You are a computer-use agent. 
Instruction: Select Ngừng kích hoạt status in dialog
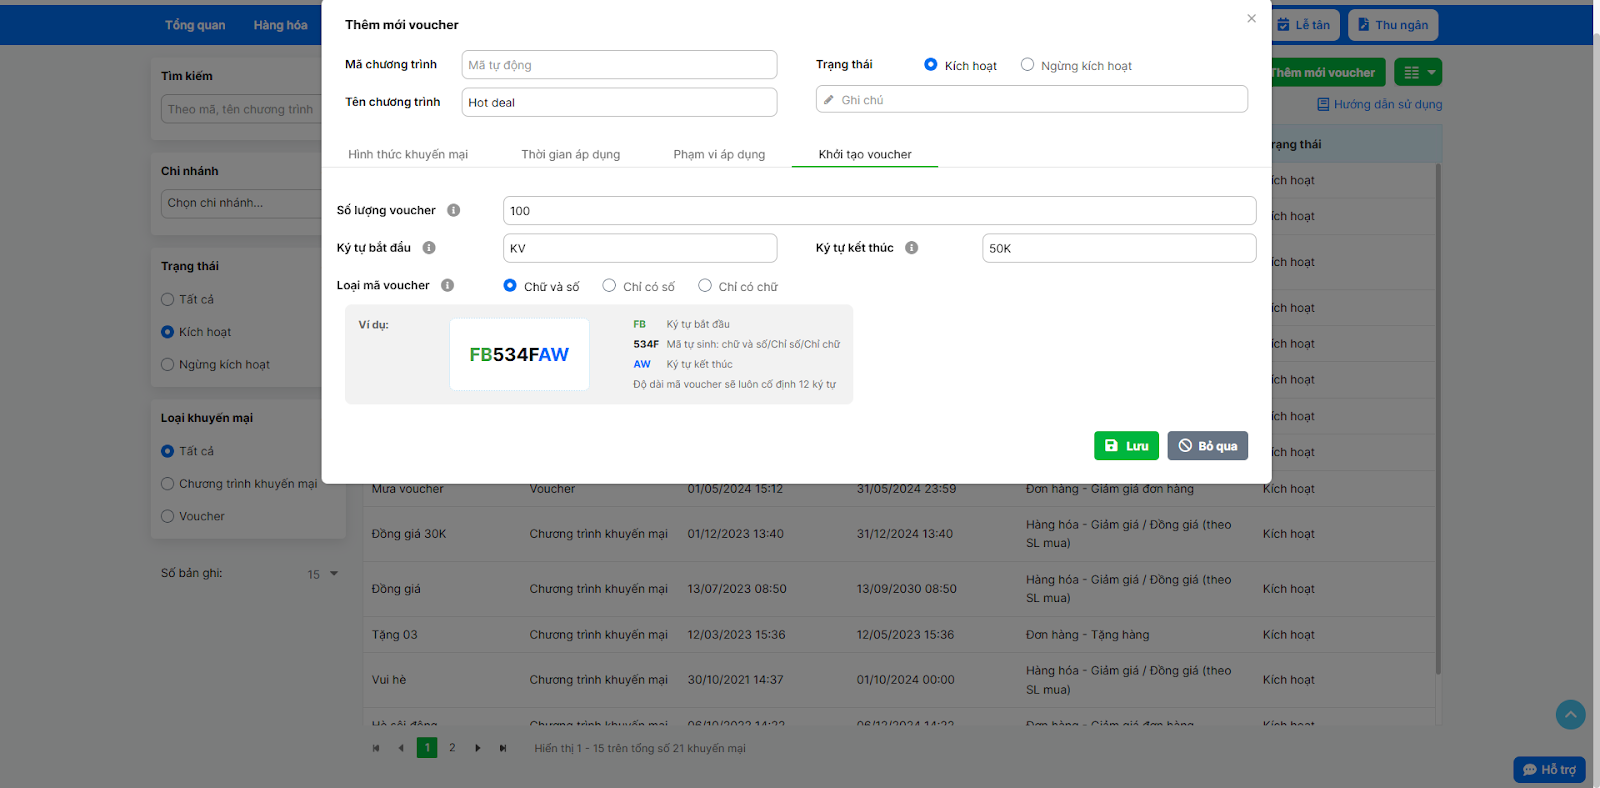(1027, 65)
